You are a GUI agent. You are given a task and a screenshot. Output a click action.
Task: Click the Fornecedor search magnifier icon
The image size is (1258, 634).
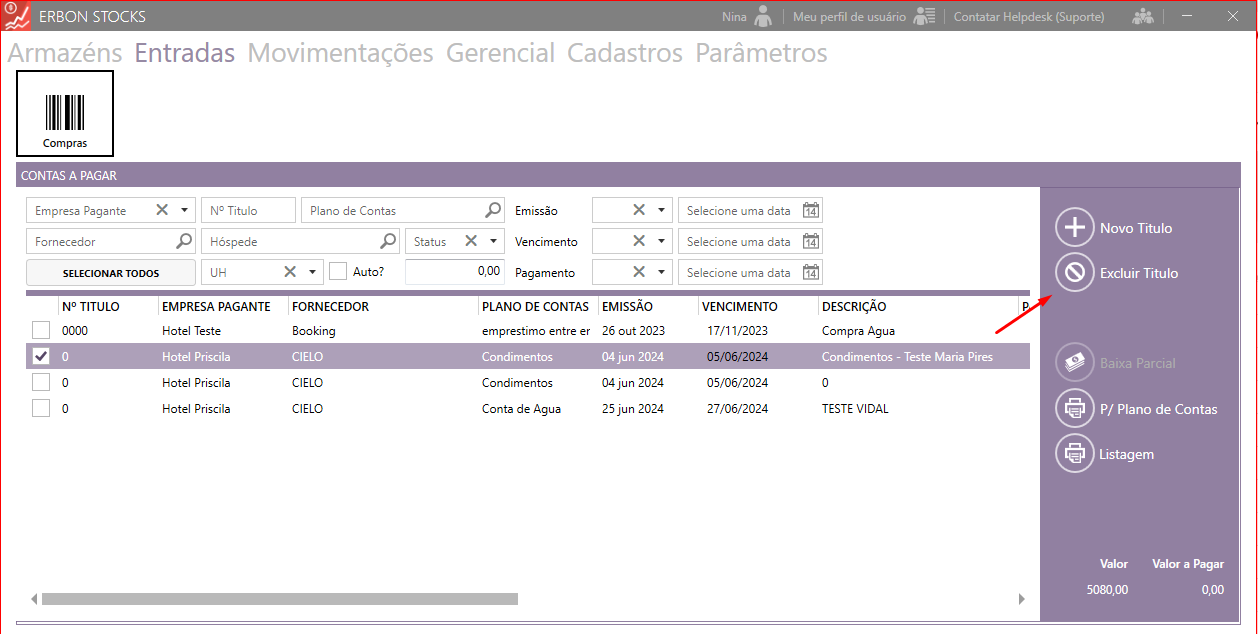click(184, 241)
